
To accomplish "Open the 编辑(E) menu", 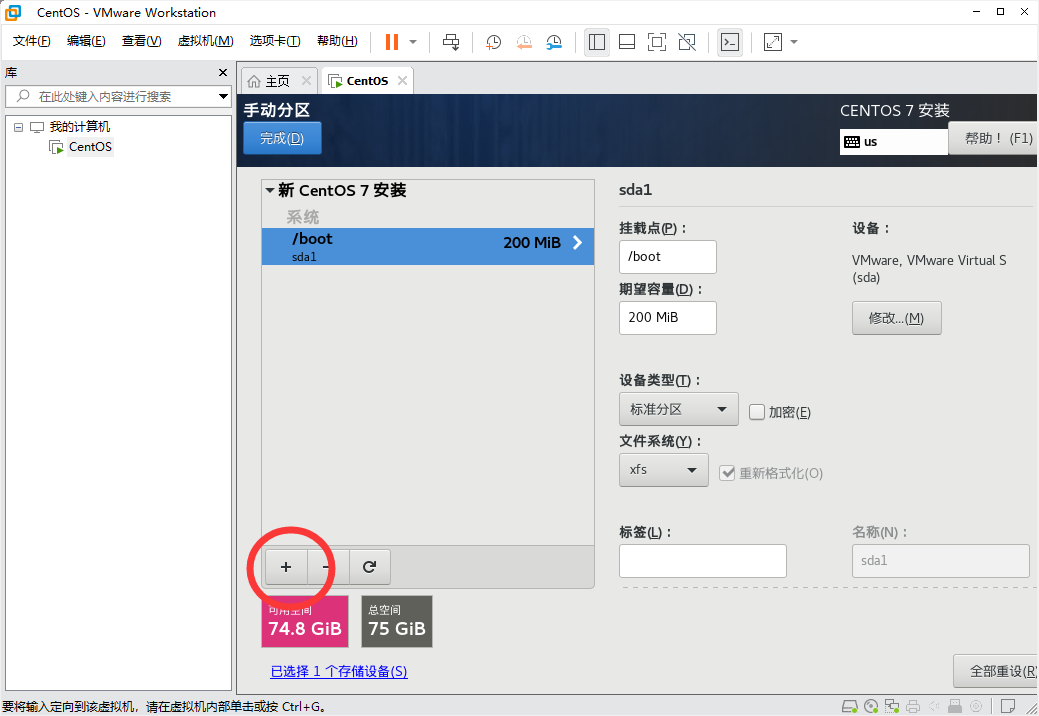I will pyautogui.click(x=86, y=41).
